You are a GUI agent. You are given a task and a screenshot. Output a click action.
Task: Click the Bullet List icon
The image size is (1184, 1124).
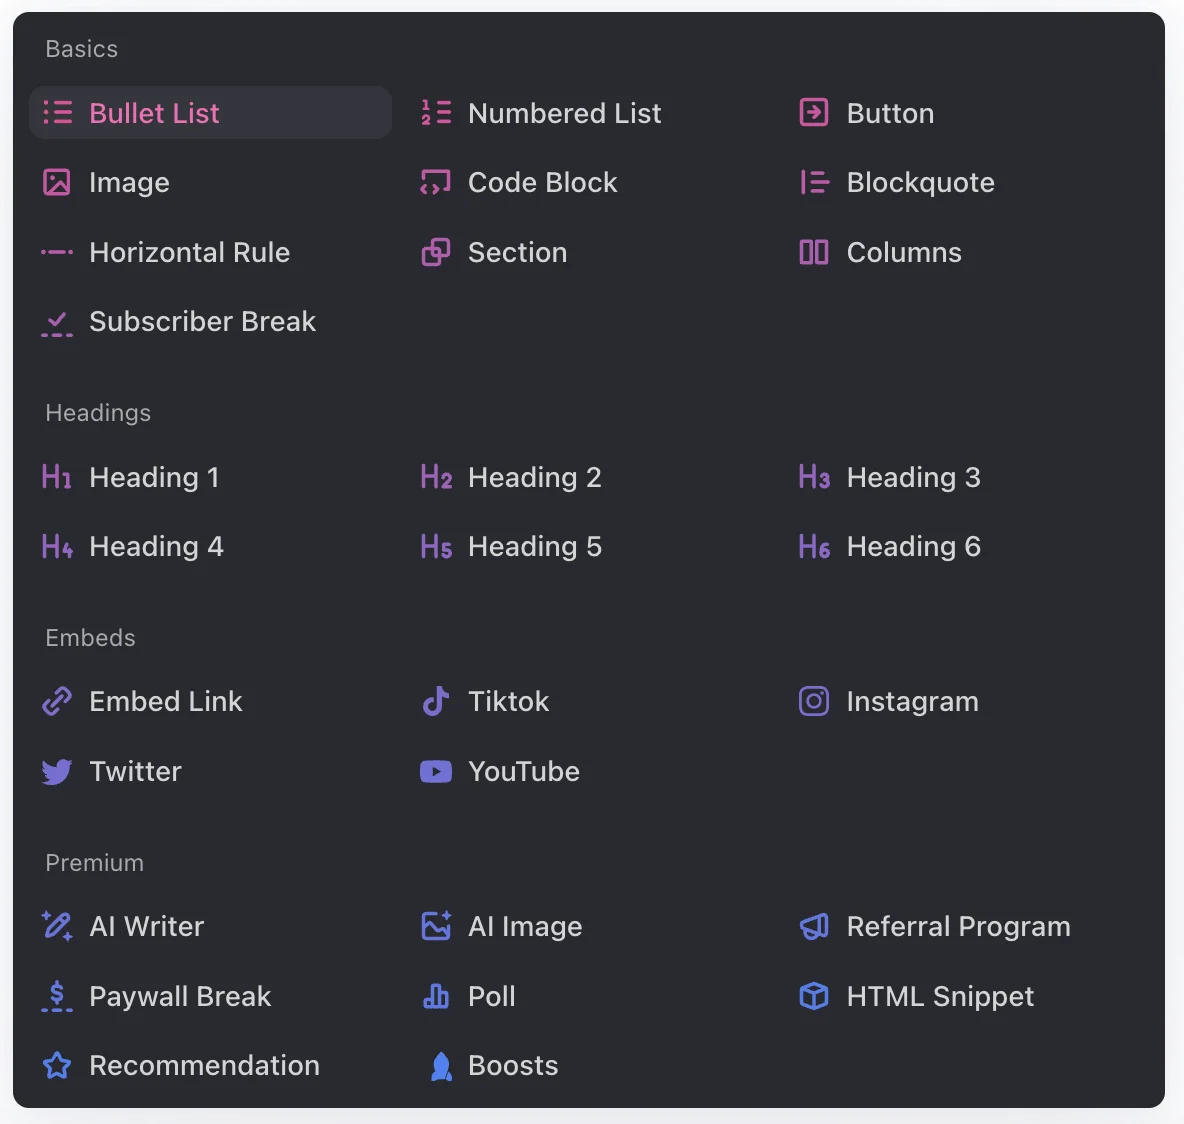[57, 112]
